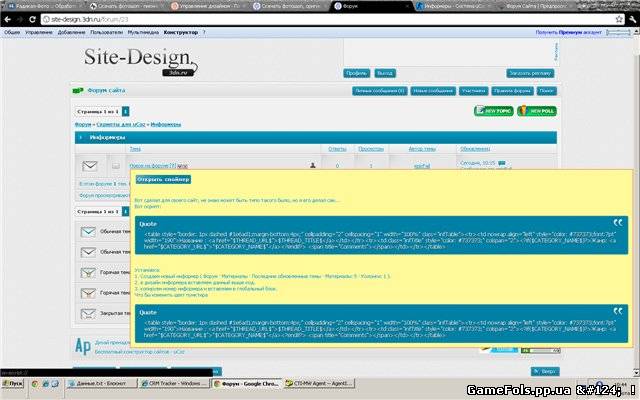Click the Скрипты для uCoz breadcrumb link

(x=121, y=124)
